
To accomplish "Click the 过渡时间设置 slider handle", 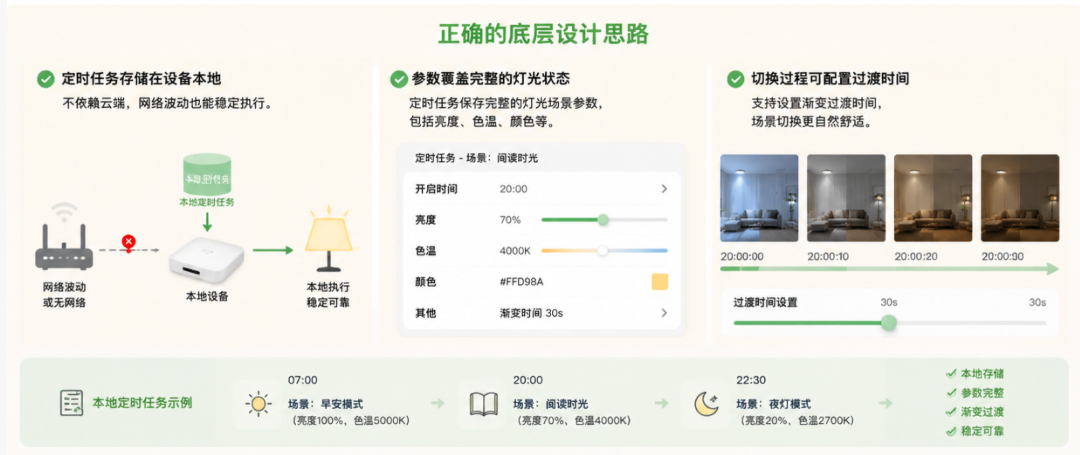I will coord(889,322).
